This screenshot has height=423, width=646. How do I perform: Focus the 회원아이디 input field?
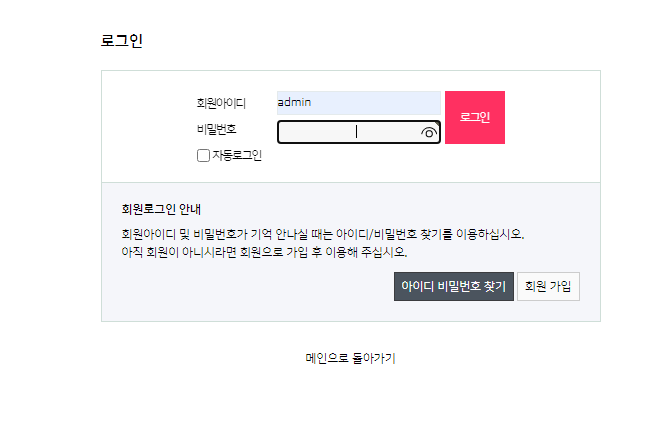coord(358,103)
